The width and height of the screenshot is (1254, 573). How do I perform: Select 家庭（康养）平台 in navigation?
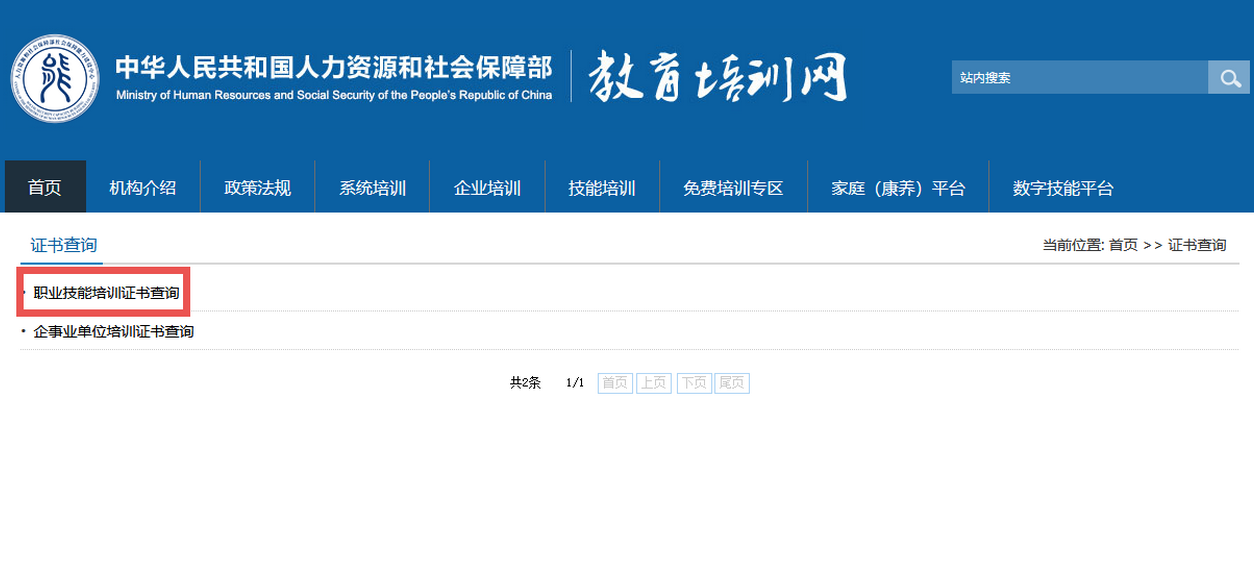[x=898, y=188]
